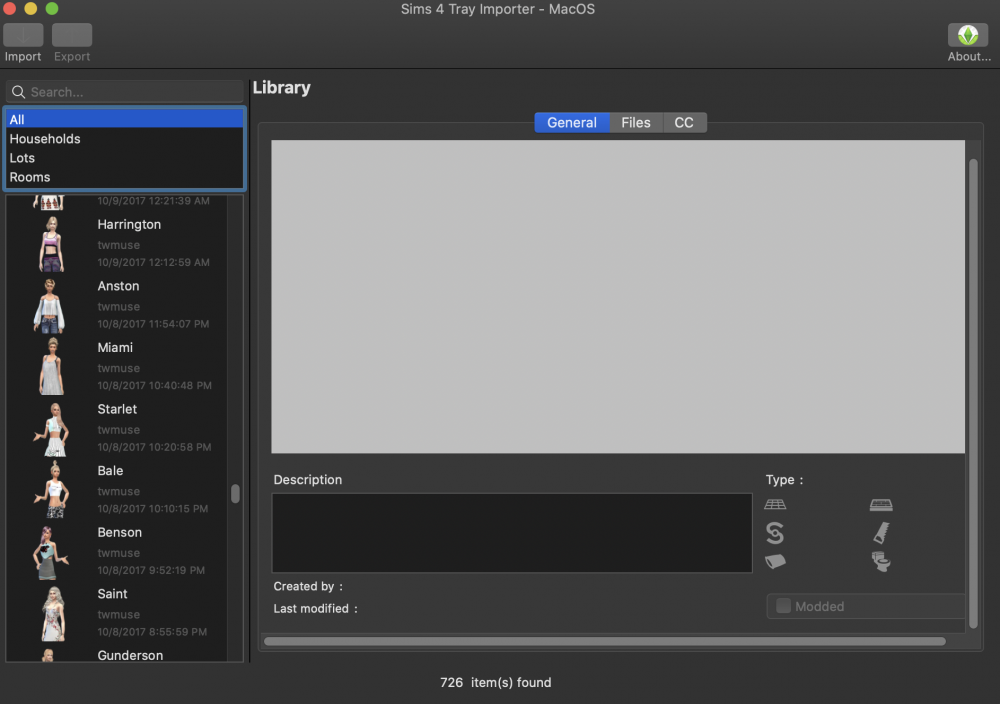Screen dimensions: 1000x704
Task: Click the yellow minimize window button
Action: (x=31, y=9)
